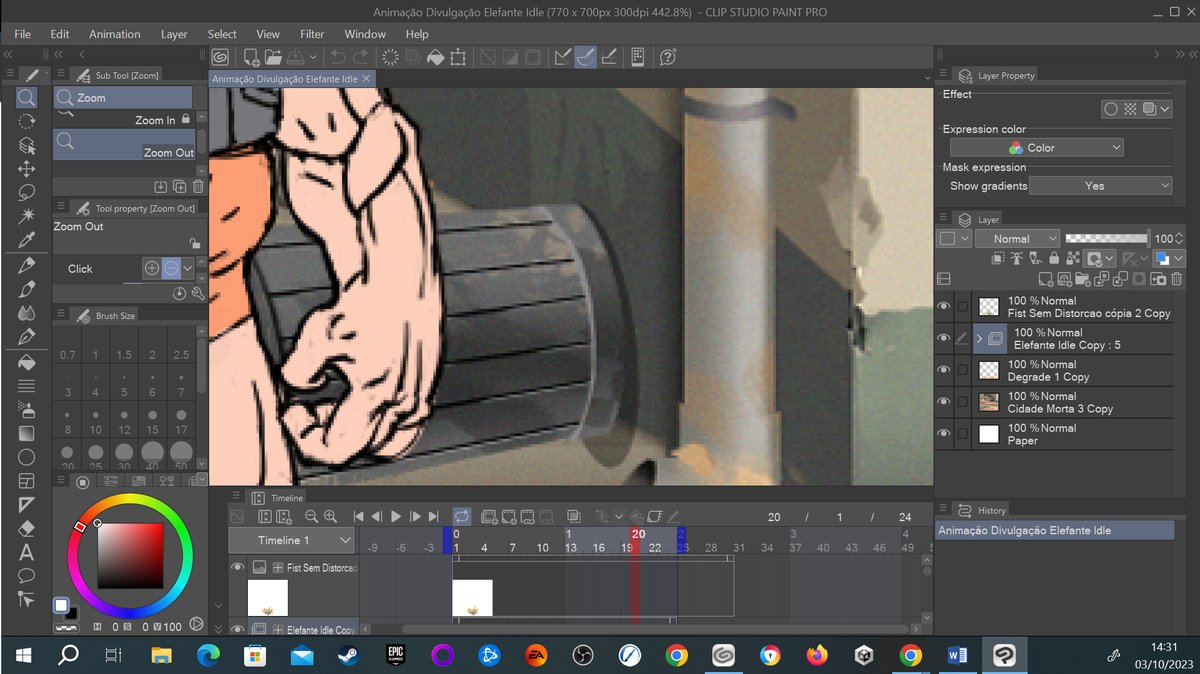Select the Move layer tool

pyautogui.click(x=27, y=168)
